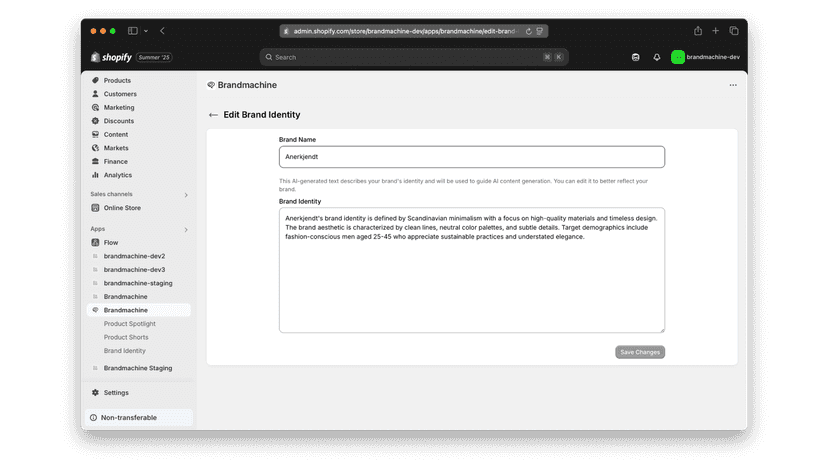Image resolution: width=828 pixels, height=466 pixels.
Task: Expand the Sales channels section chevron
Action: click(186, 195)
